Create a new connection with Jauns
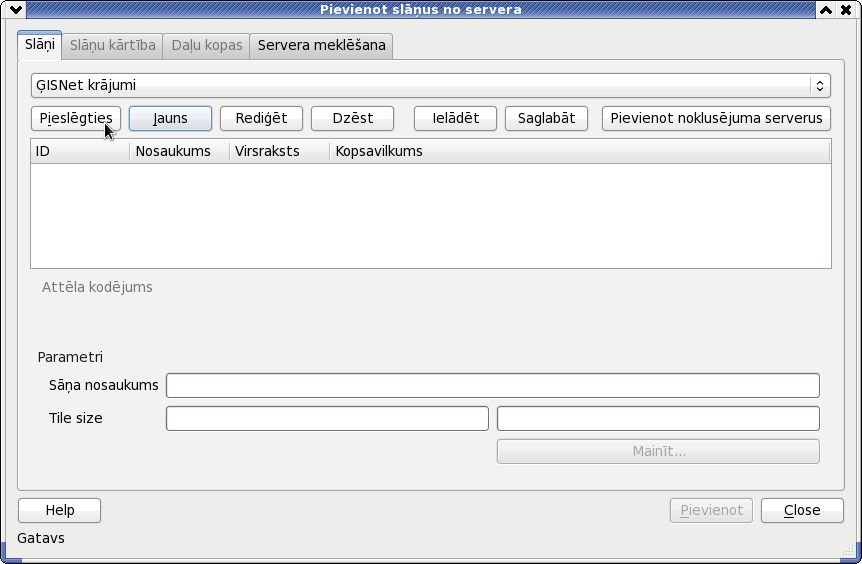 [x=170, y=118]
